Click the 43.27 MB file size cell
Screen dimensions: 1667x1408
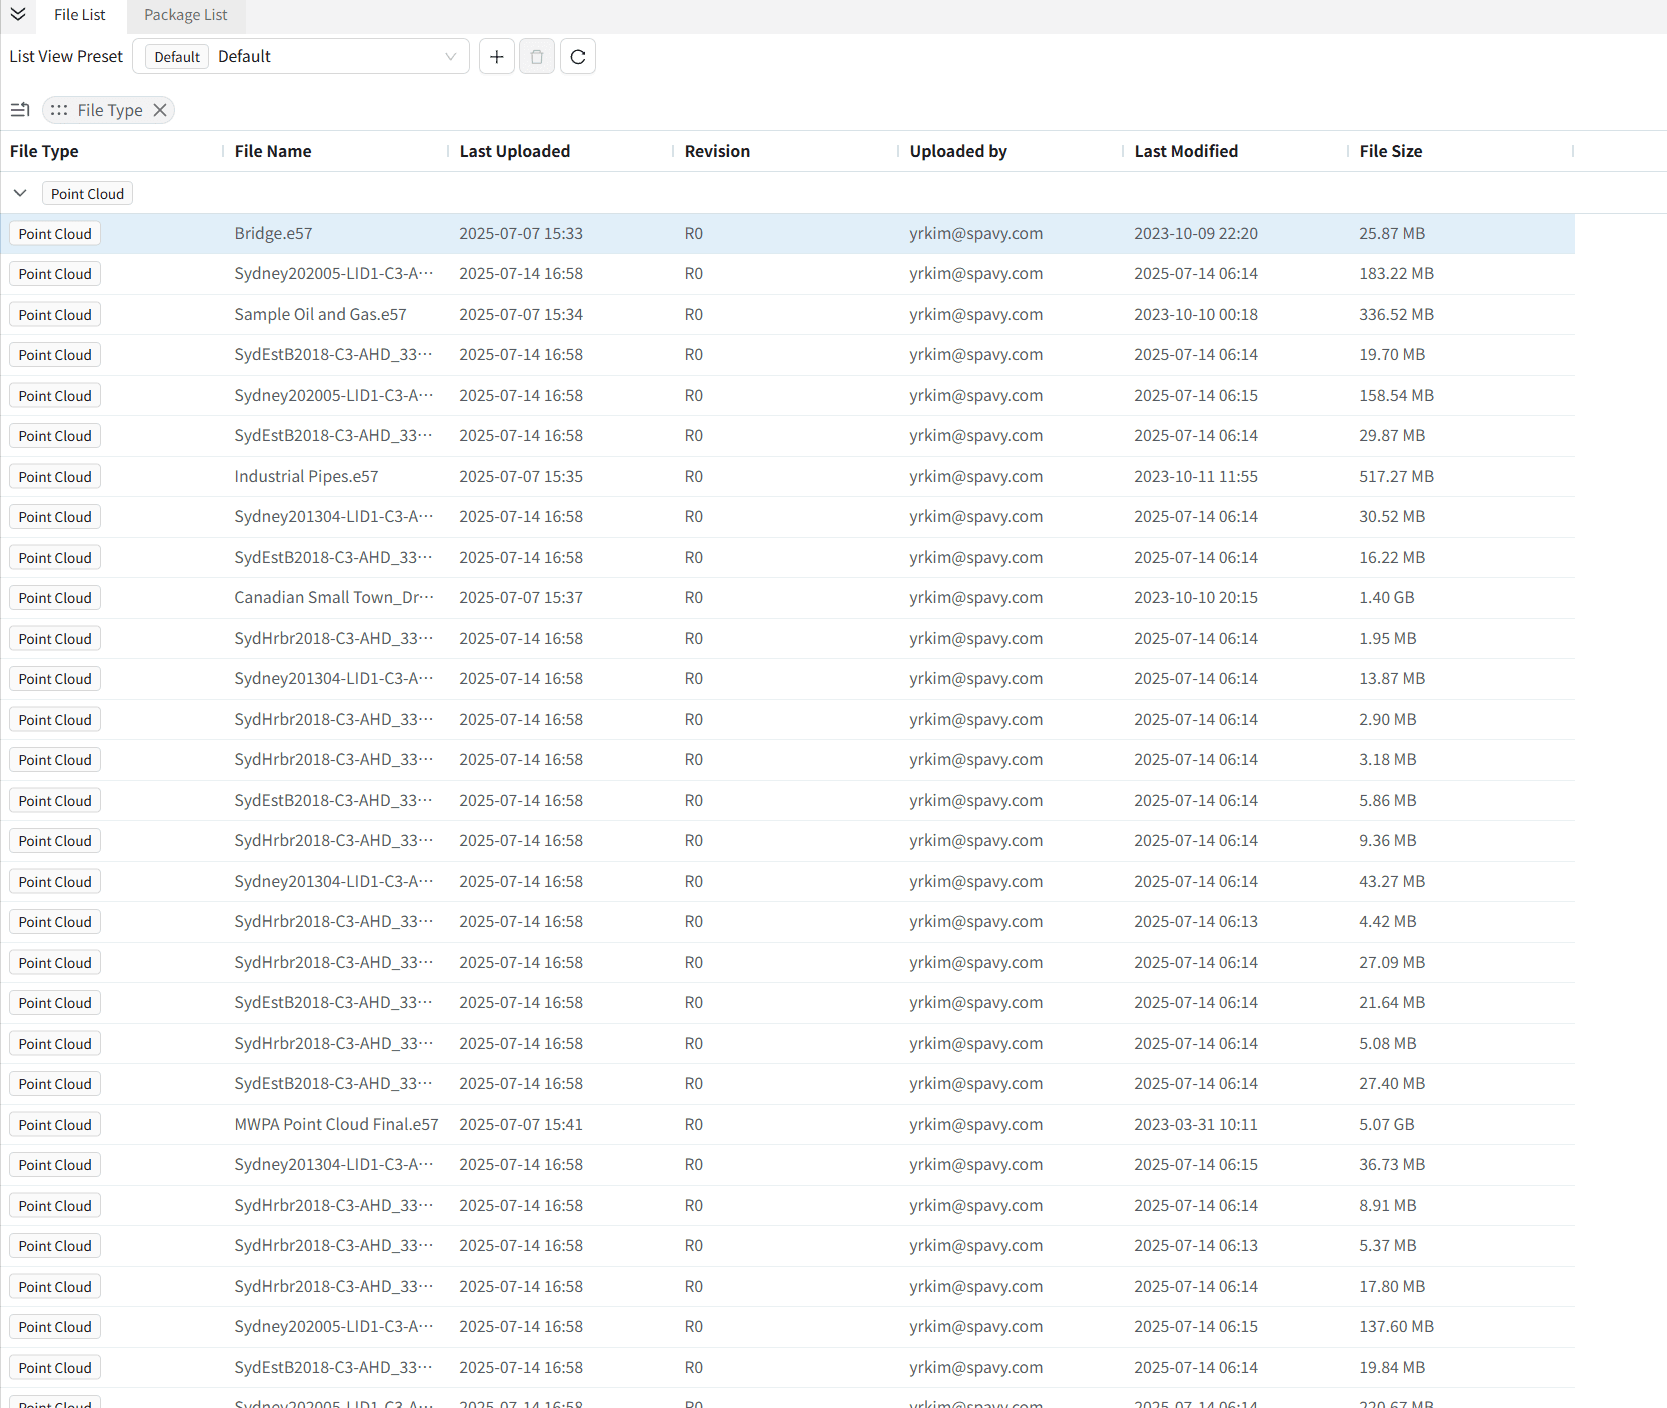point(1392,881)
